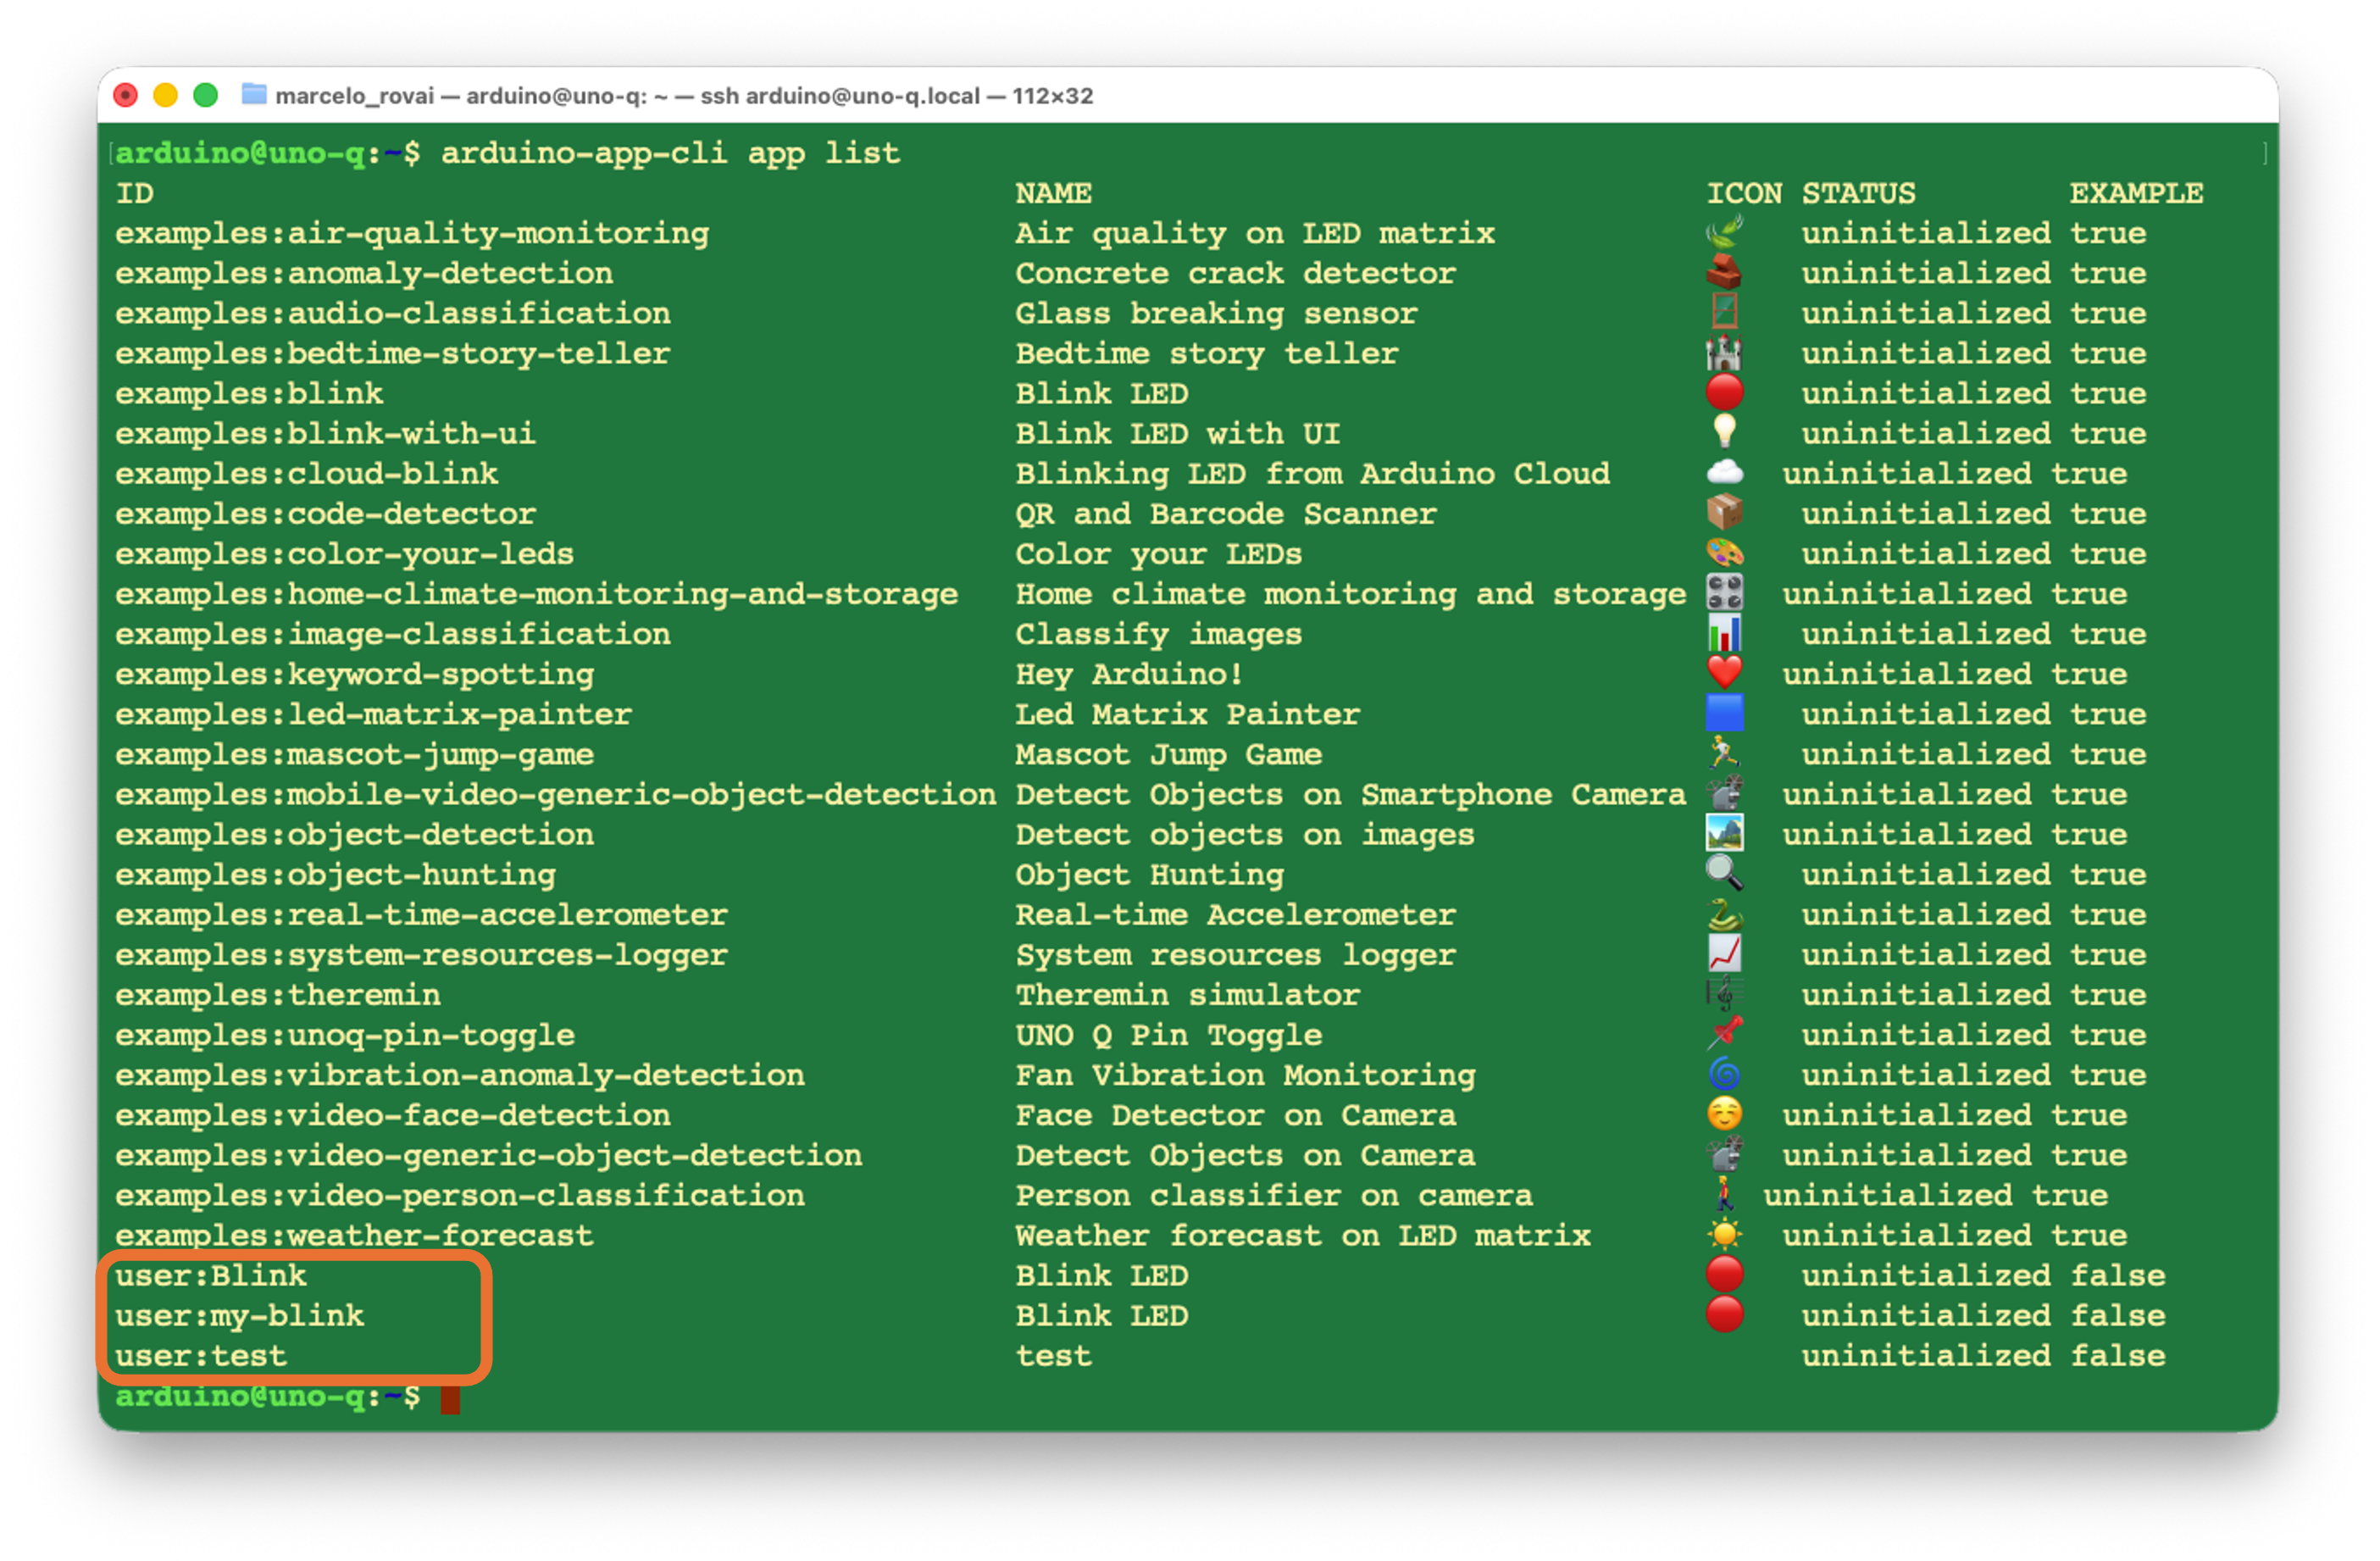Click the red circle in the examples:blink row
This screenshot has width=2380, height=1561.
pyautogui.click(x=1724, y=393)
